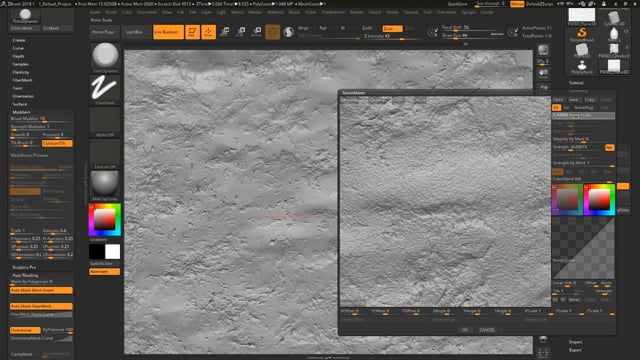
Task: Click the half-sphere material mode icon in shelf
Action: pyautogui.click(x=289, y=32)
